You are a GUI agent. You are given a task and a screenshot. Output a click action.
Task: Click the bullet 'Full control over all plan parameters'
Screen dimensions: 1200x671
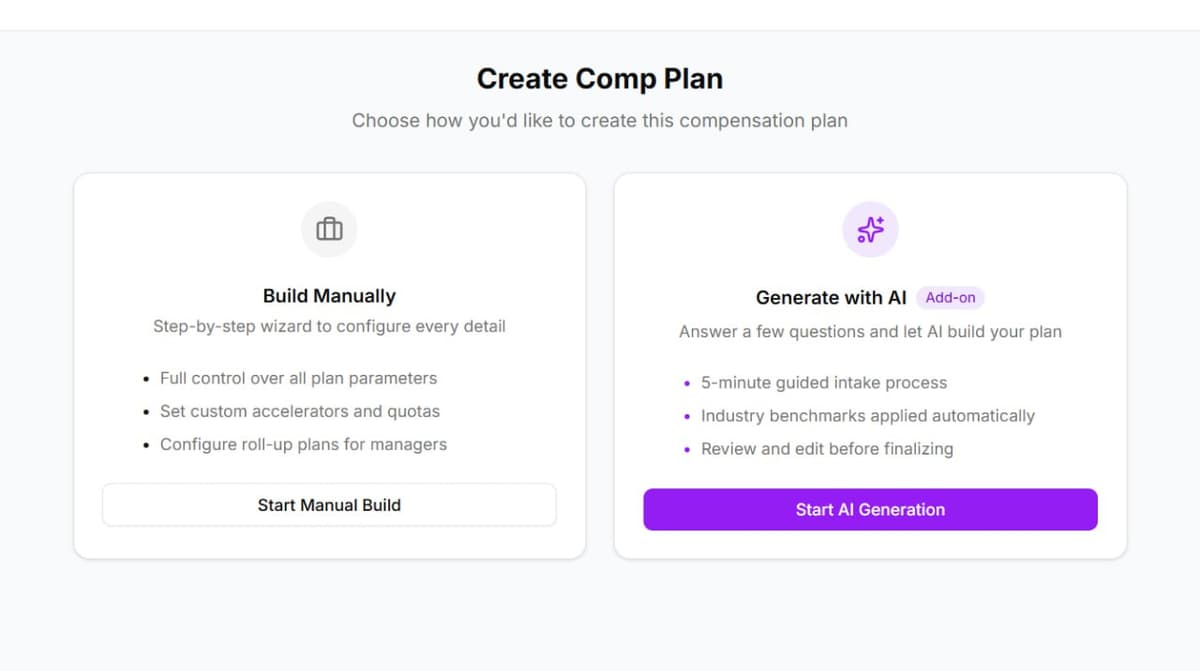click(x=298, y=378)
